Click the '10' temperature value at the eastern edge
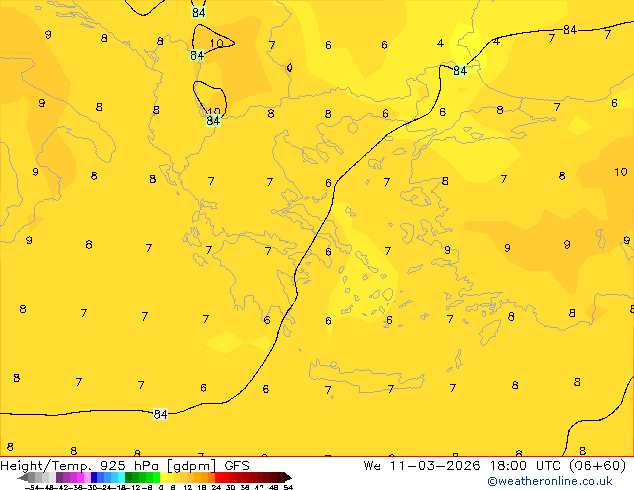This screenshot has height=490, width=634. click(621, 172)
